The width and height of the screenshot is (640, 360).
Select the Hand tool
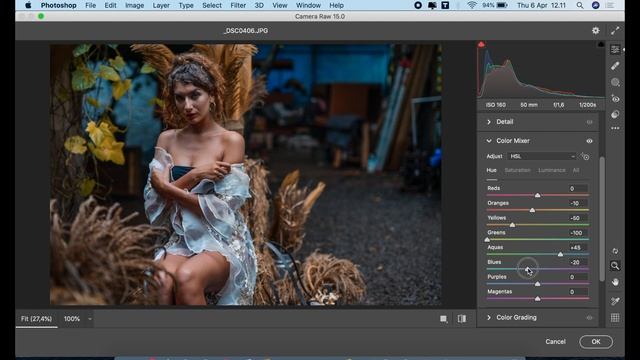pyautogui.click(x=615, y=282)
